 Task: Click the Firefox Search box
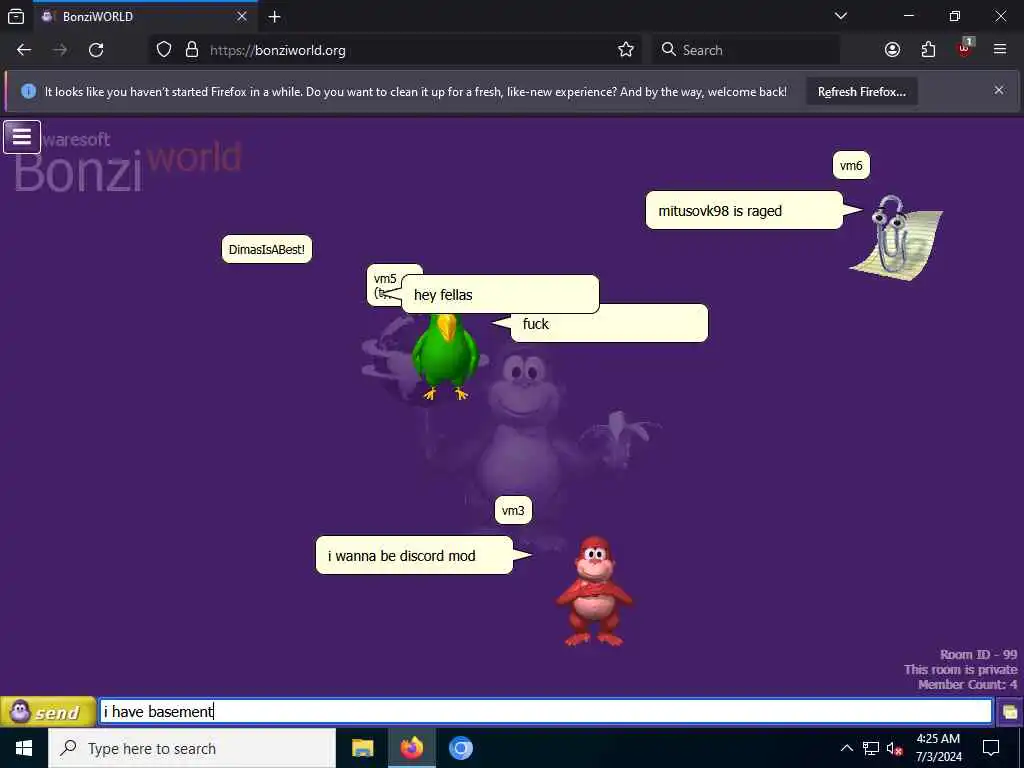tap(746, 50)
